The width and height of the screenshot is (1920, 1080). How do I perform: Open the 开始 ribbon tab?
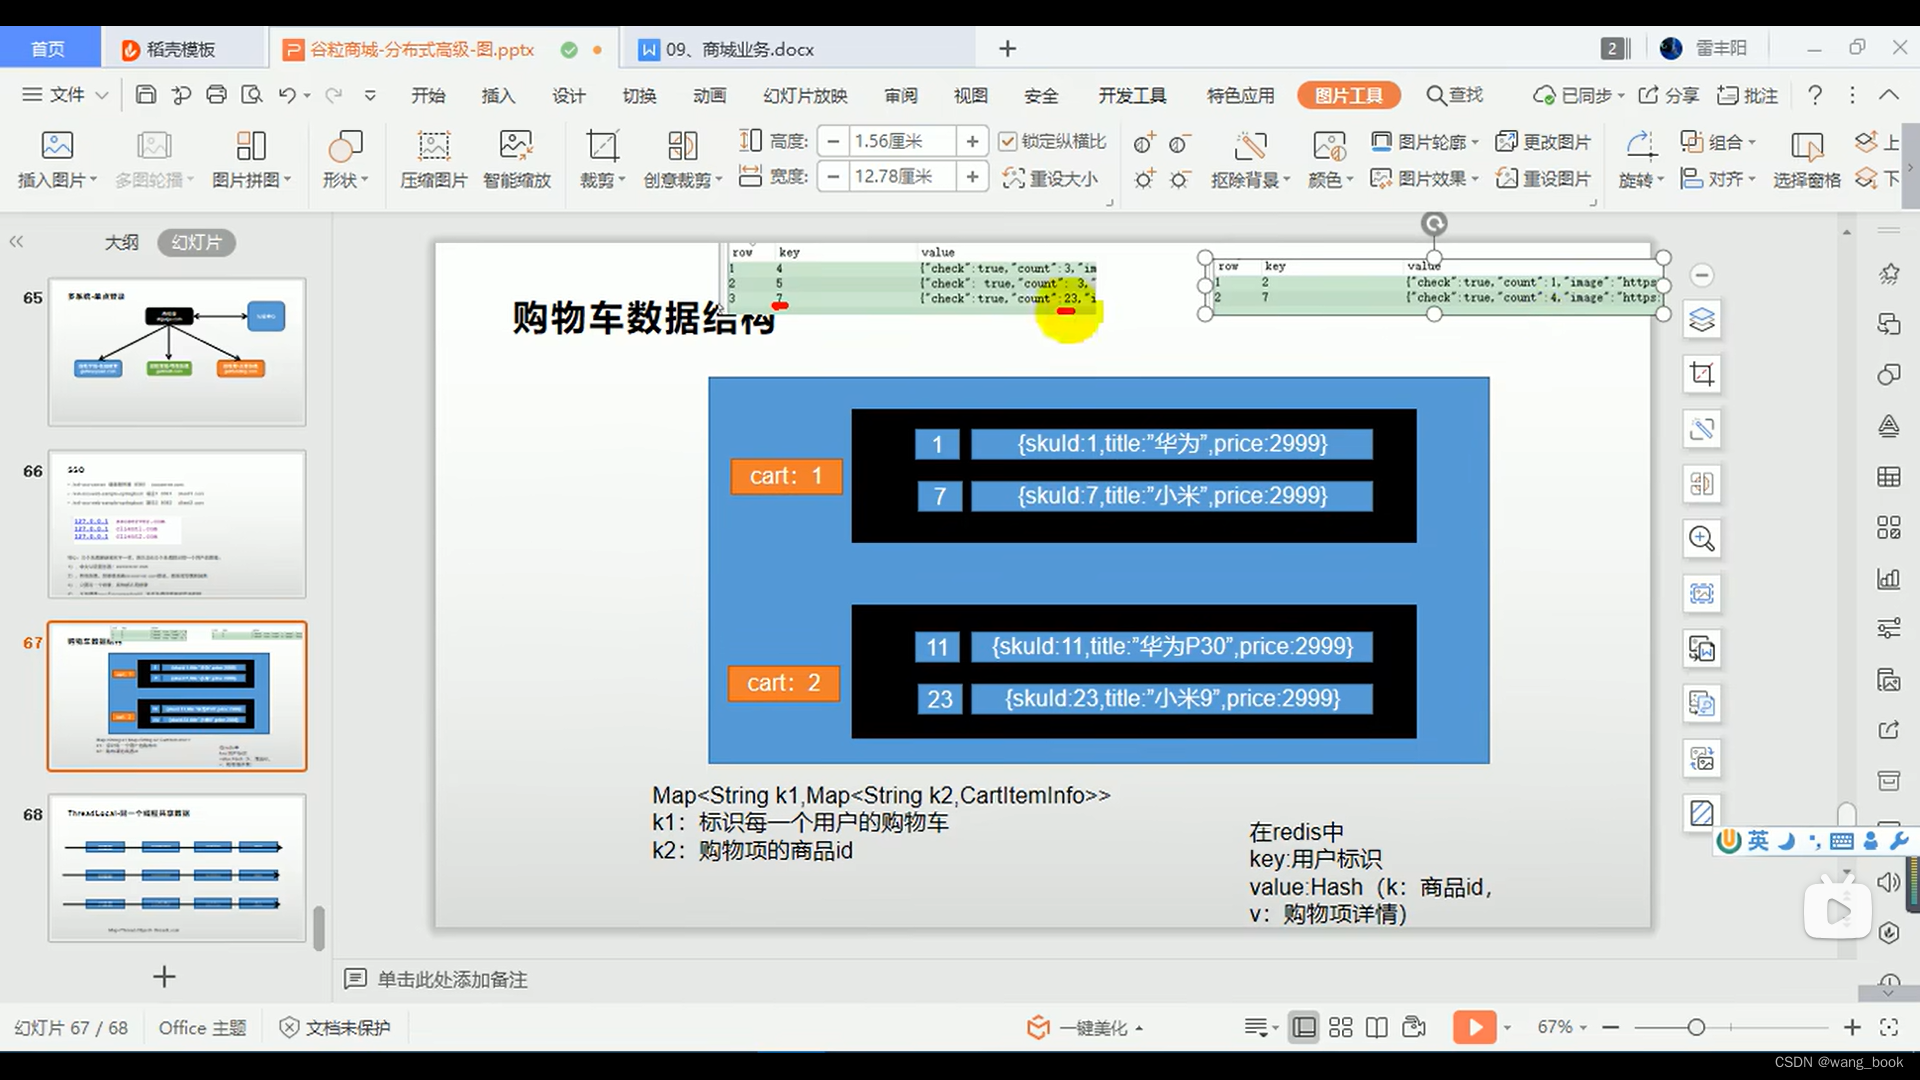(428, 95)
